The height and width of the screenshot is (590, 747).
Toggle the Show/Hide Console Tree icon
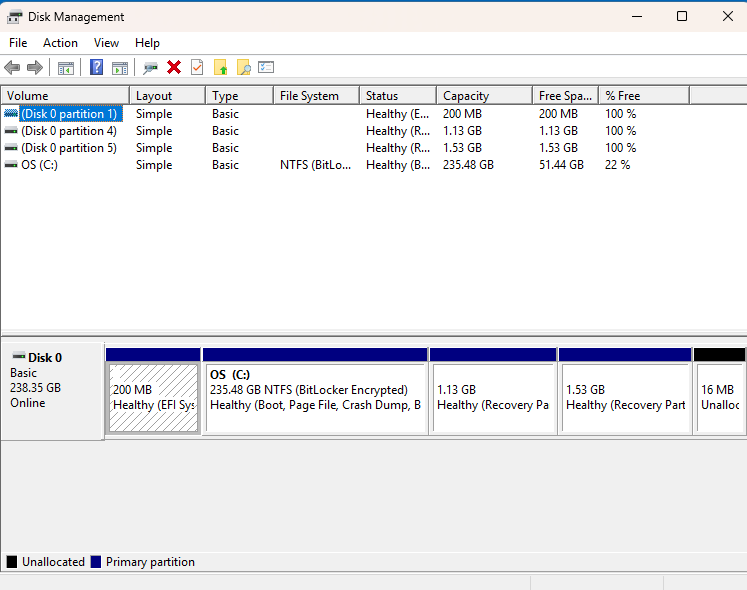pos(66,68)
